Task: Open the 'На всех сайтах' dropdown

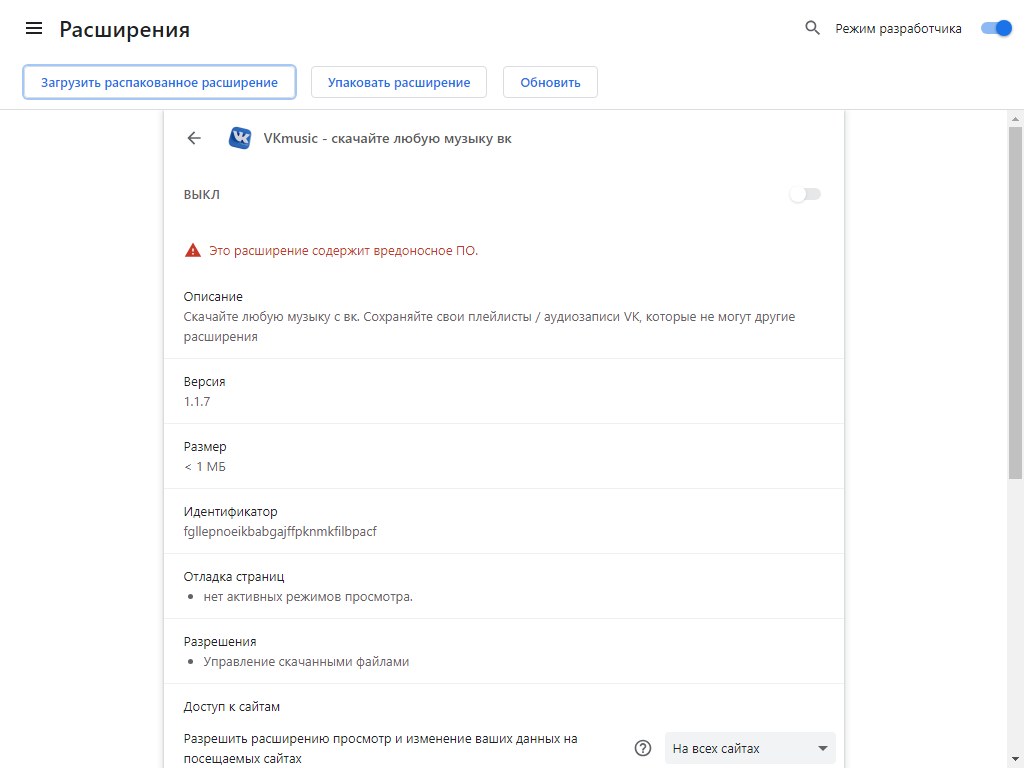Action: [x=750, y=748]
